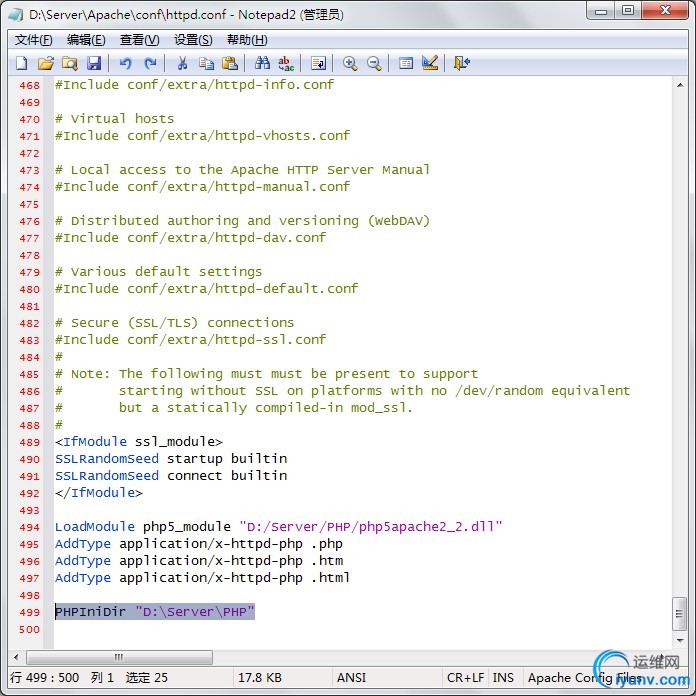Click SSLRandomSeed connect builtin line
The image size is (696, 696).
click(171, 476)
